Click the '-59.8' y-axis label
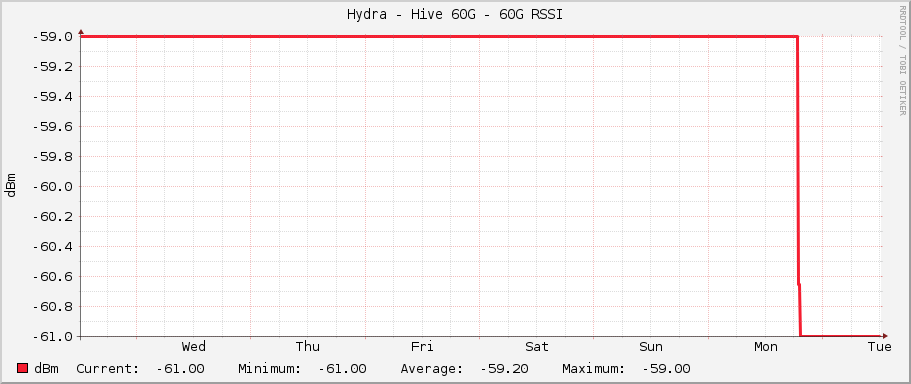The image size is (911, 384). pos(52,157)
